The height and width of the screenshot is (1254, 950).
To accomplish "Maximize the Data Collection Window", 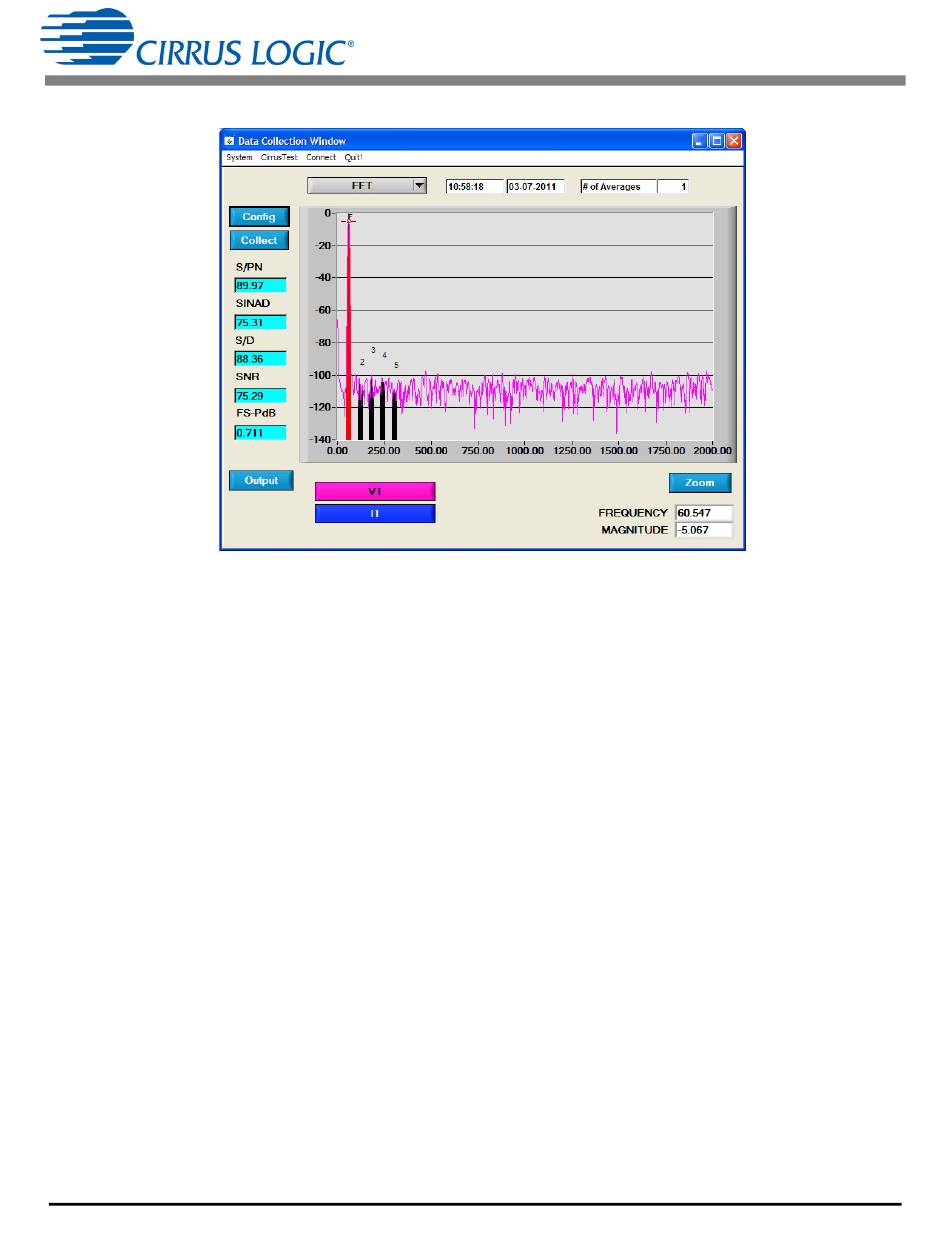I will coord(717,142).
